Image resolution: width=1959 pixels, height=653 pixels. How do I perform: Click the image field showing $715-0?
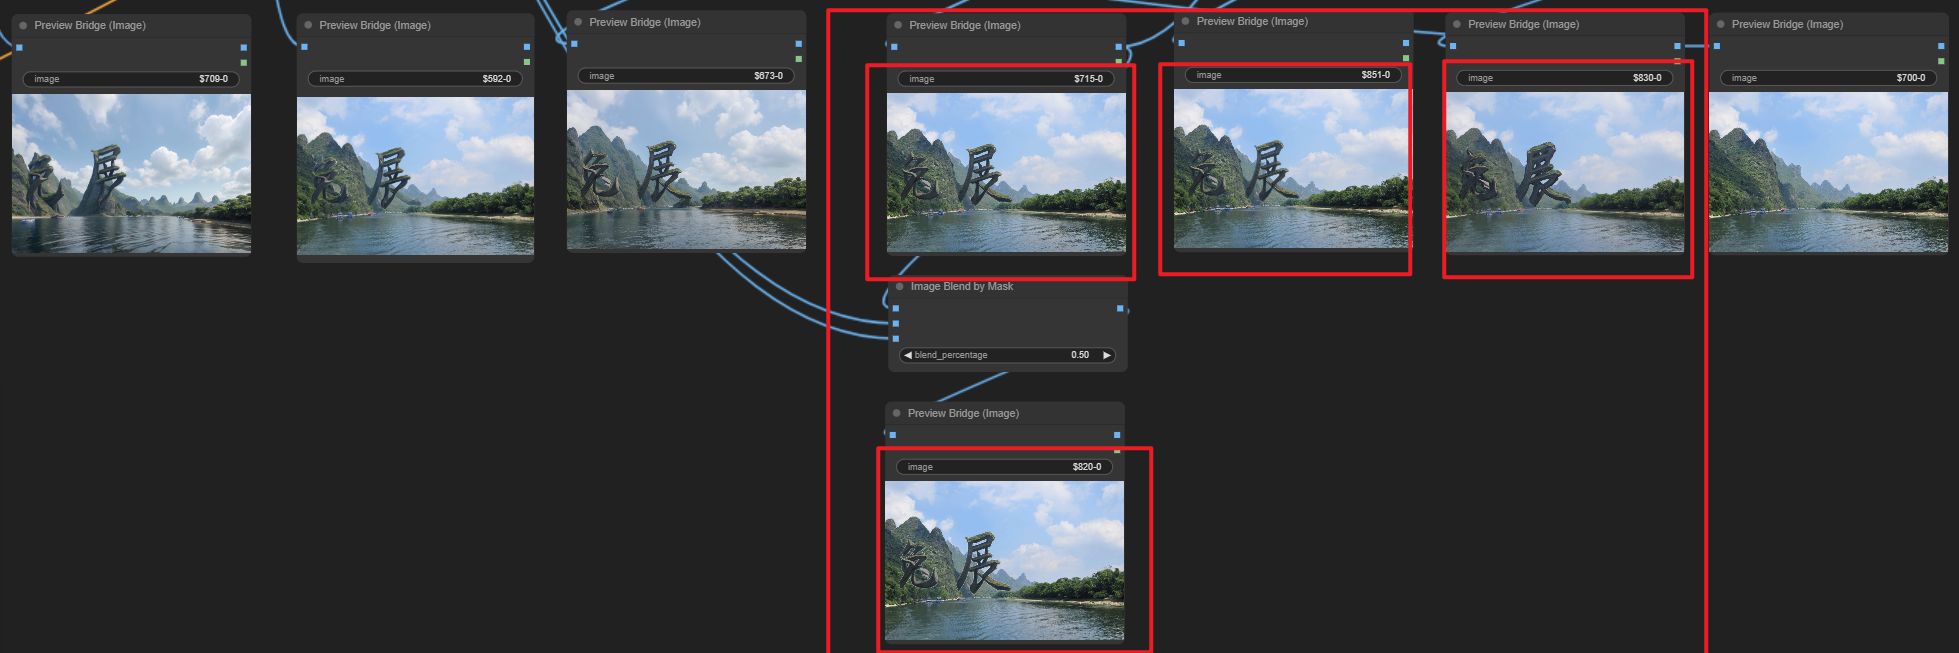1006,79
